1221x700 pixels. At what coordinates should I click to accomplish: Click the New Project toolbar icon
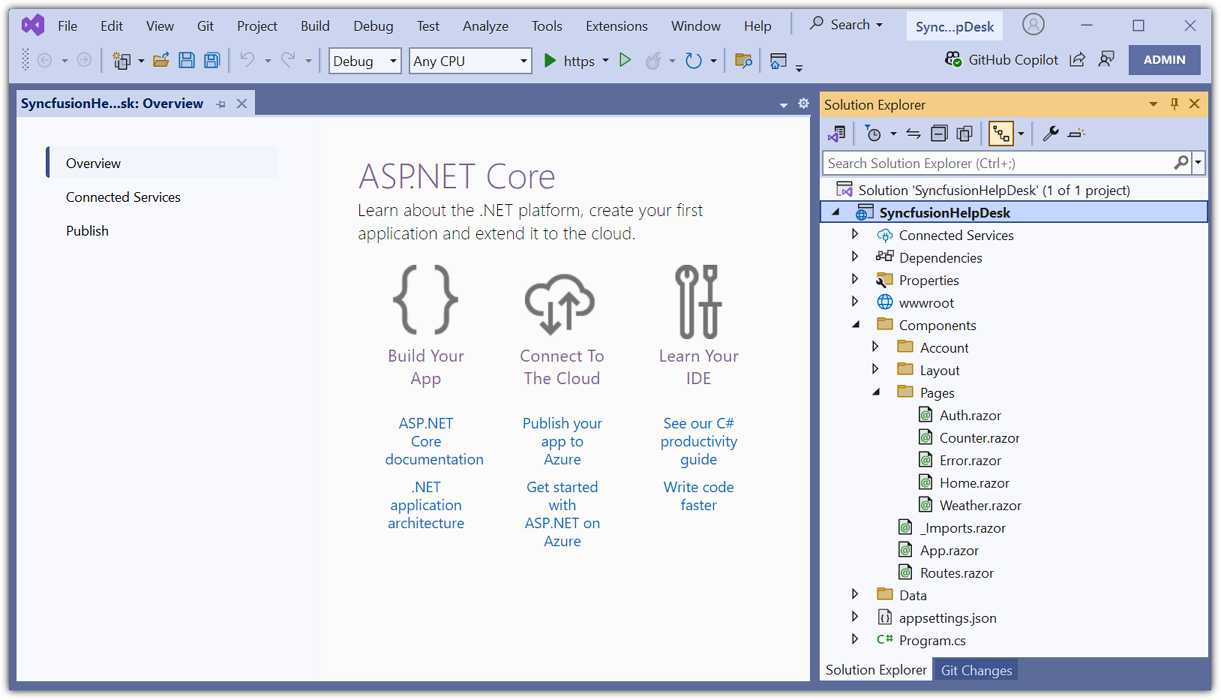click(122, 61)
